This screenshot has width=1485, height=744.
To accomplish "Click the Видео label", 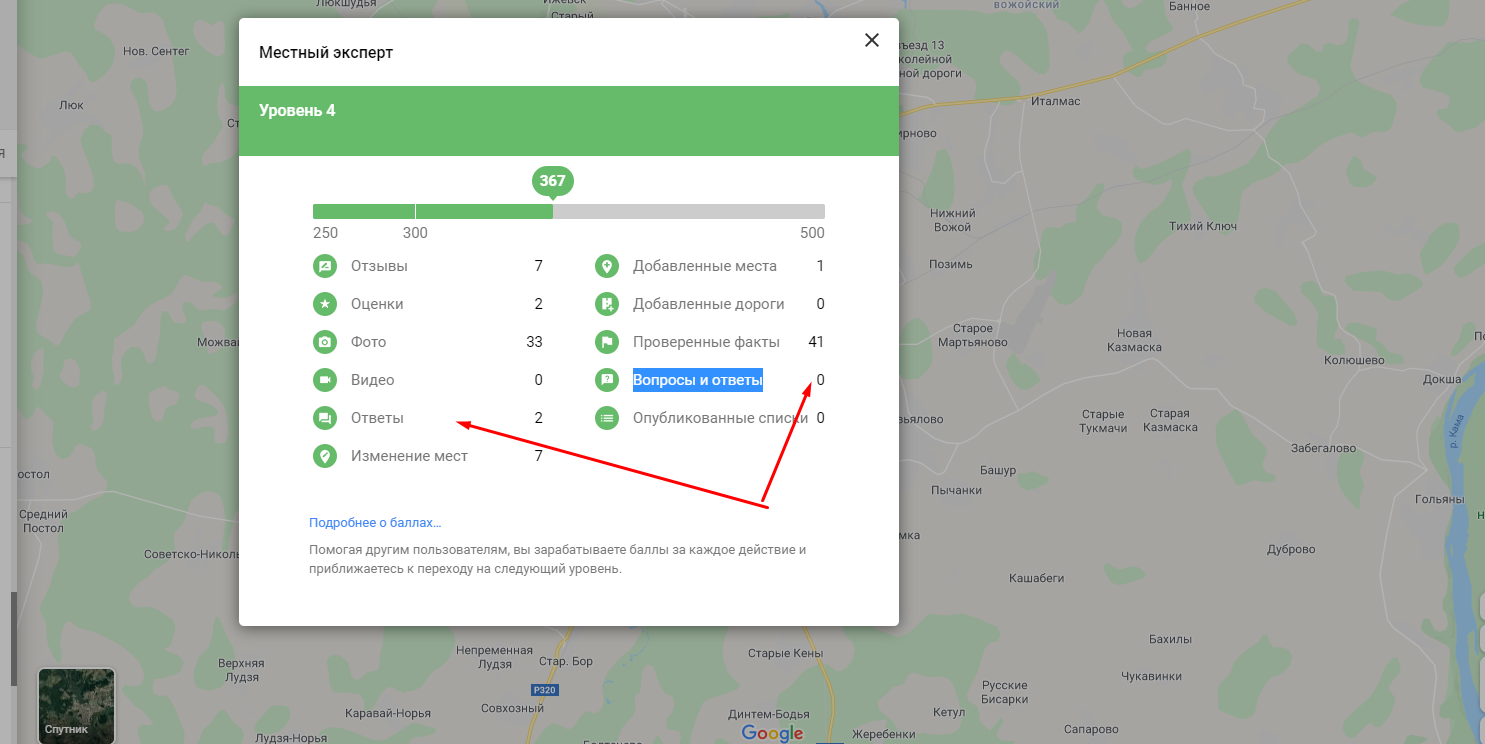I will [x=372, y=380].
